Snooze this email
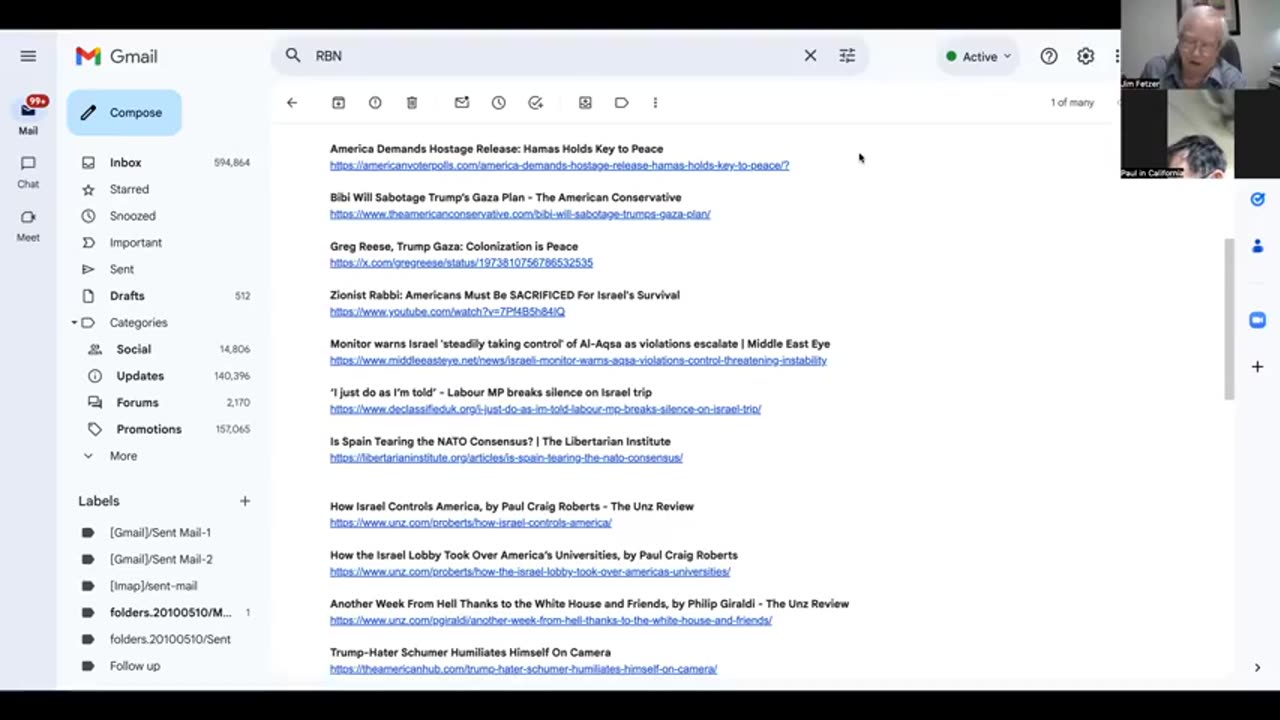1280x720 pixels. coord(498,102)
